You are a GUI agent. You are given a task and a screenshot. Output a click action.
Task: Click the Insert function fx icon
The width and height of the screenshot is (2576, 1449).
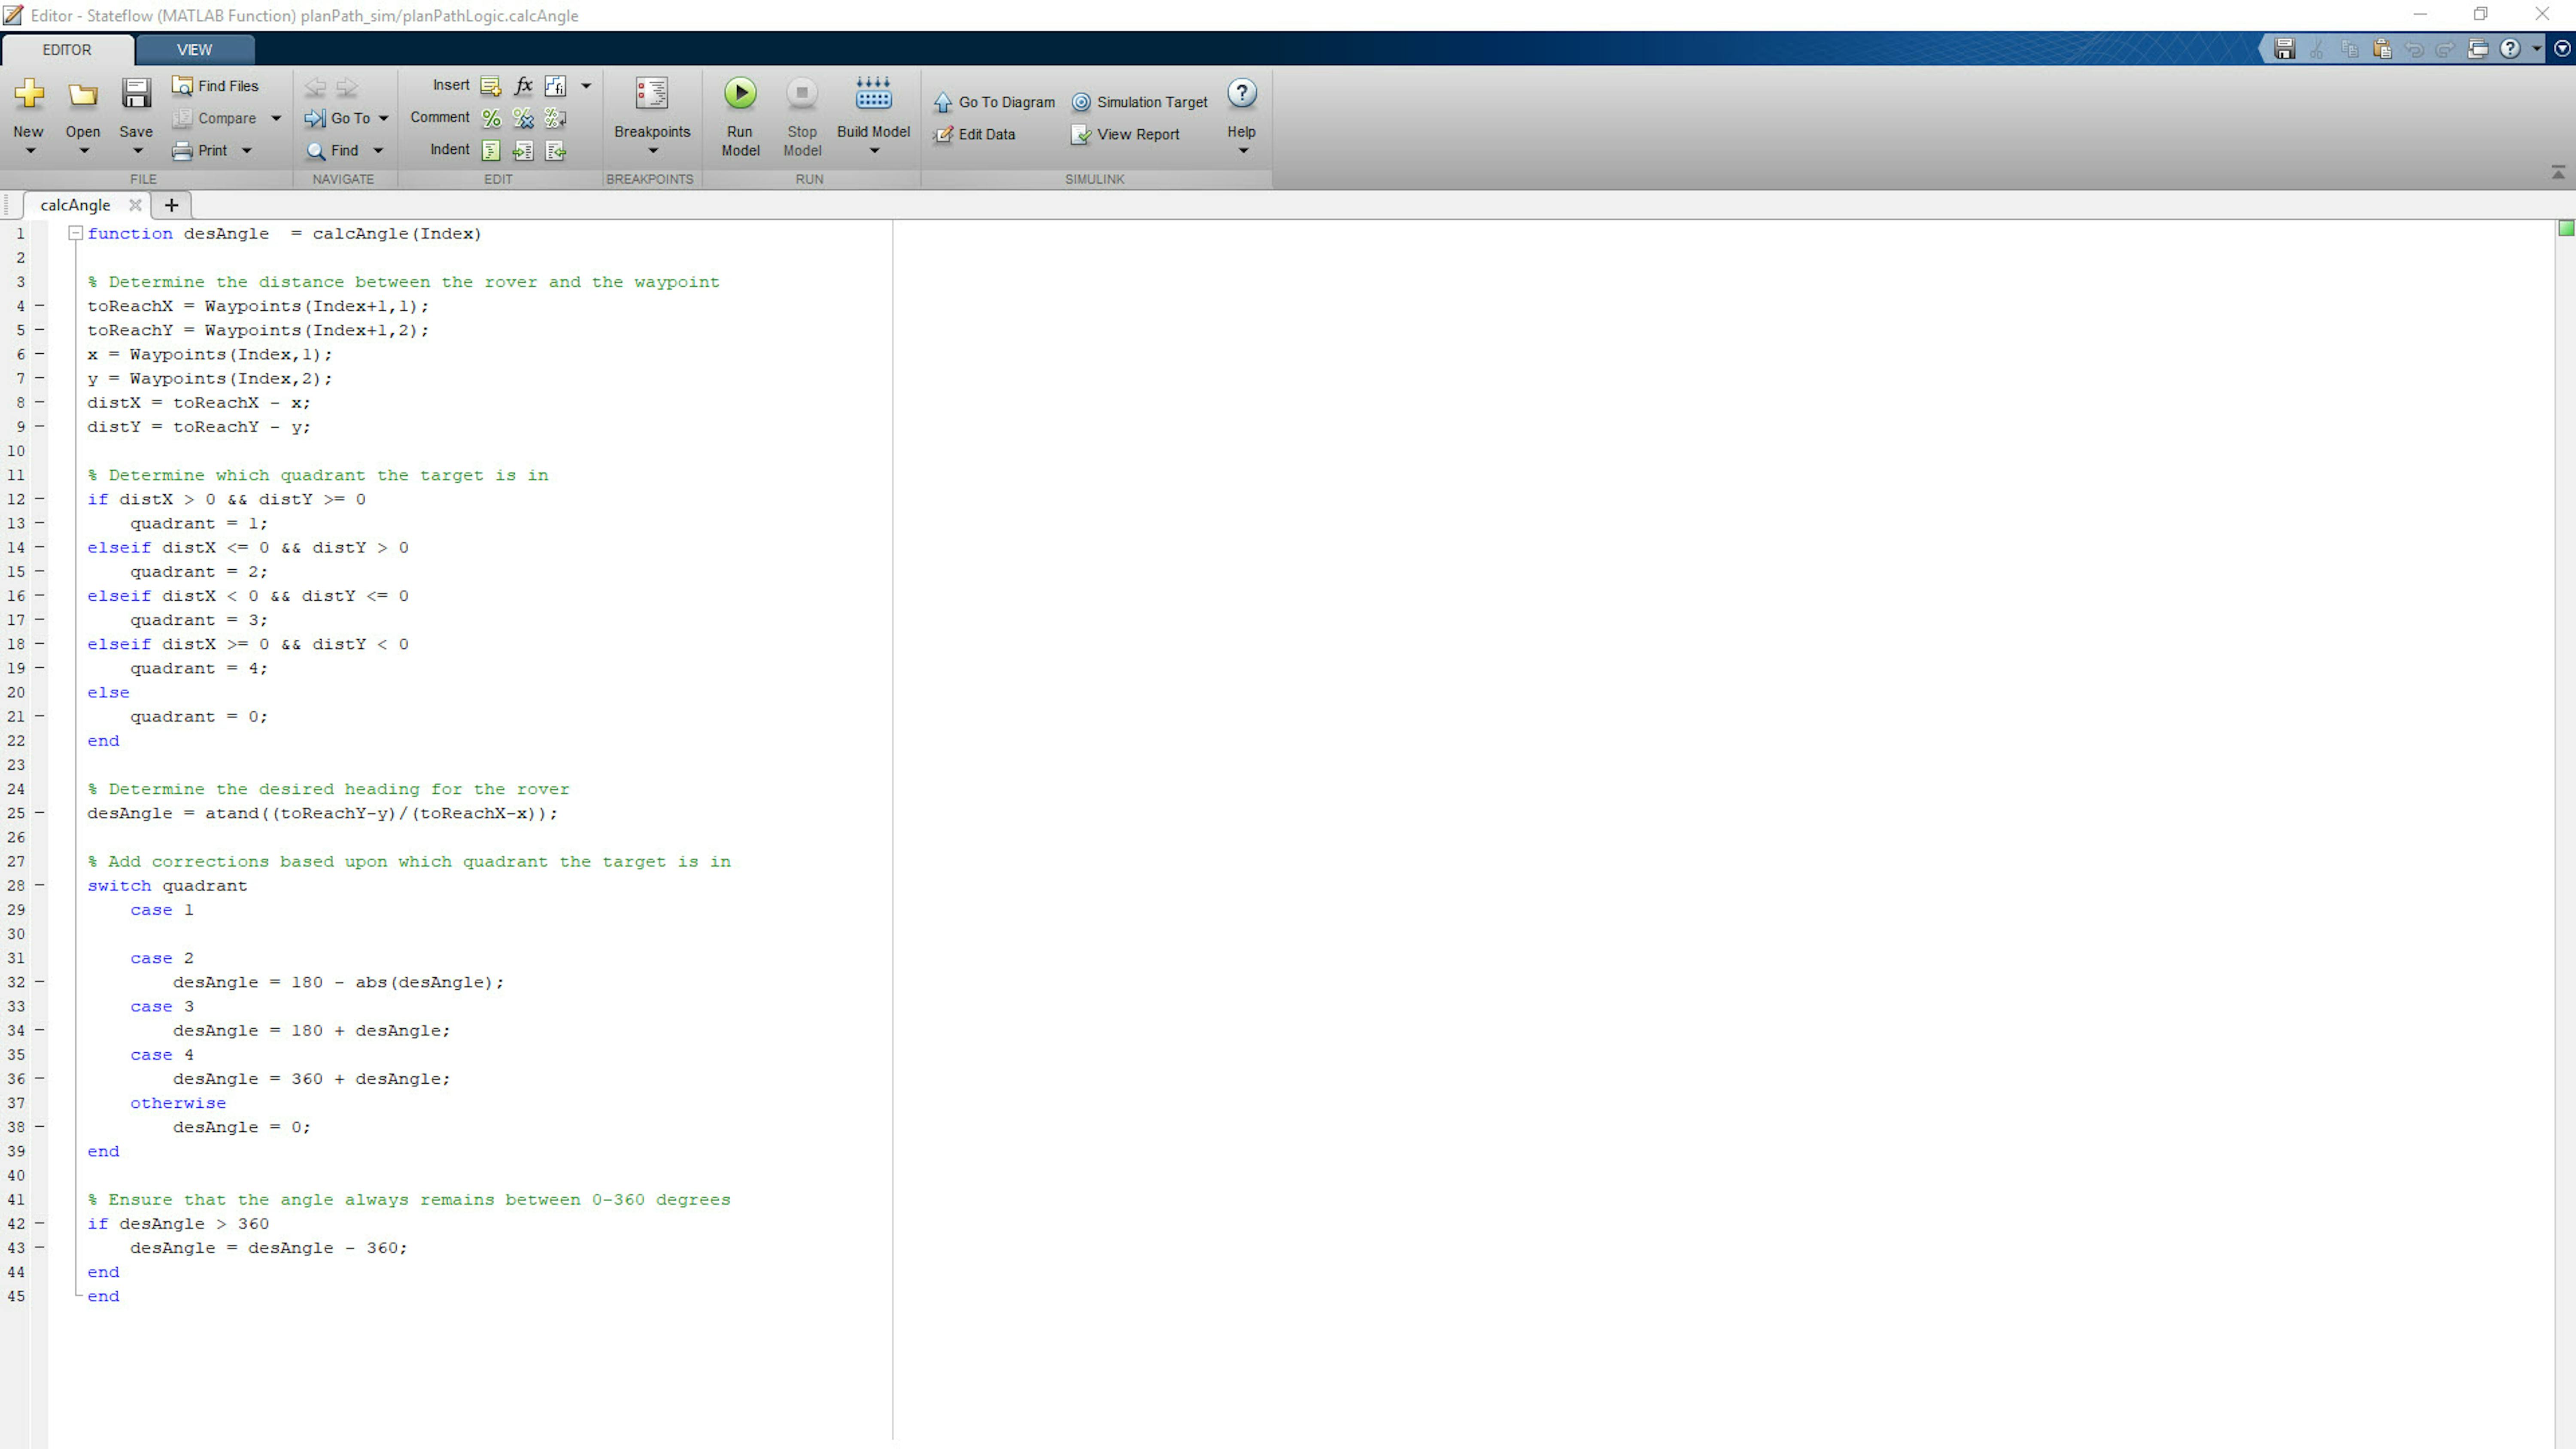click(x=523, y=86)
